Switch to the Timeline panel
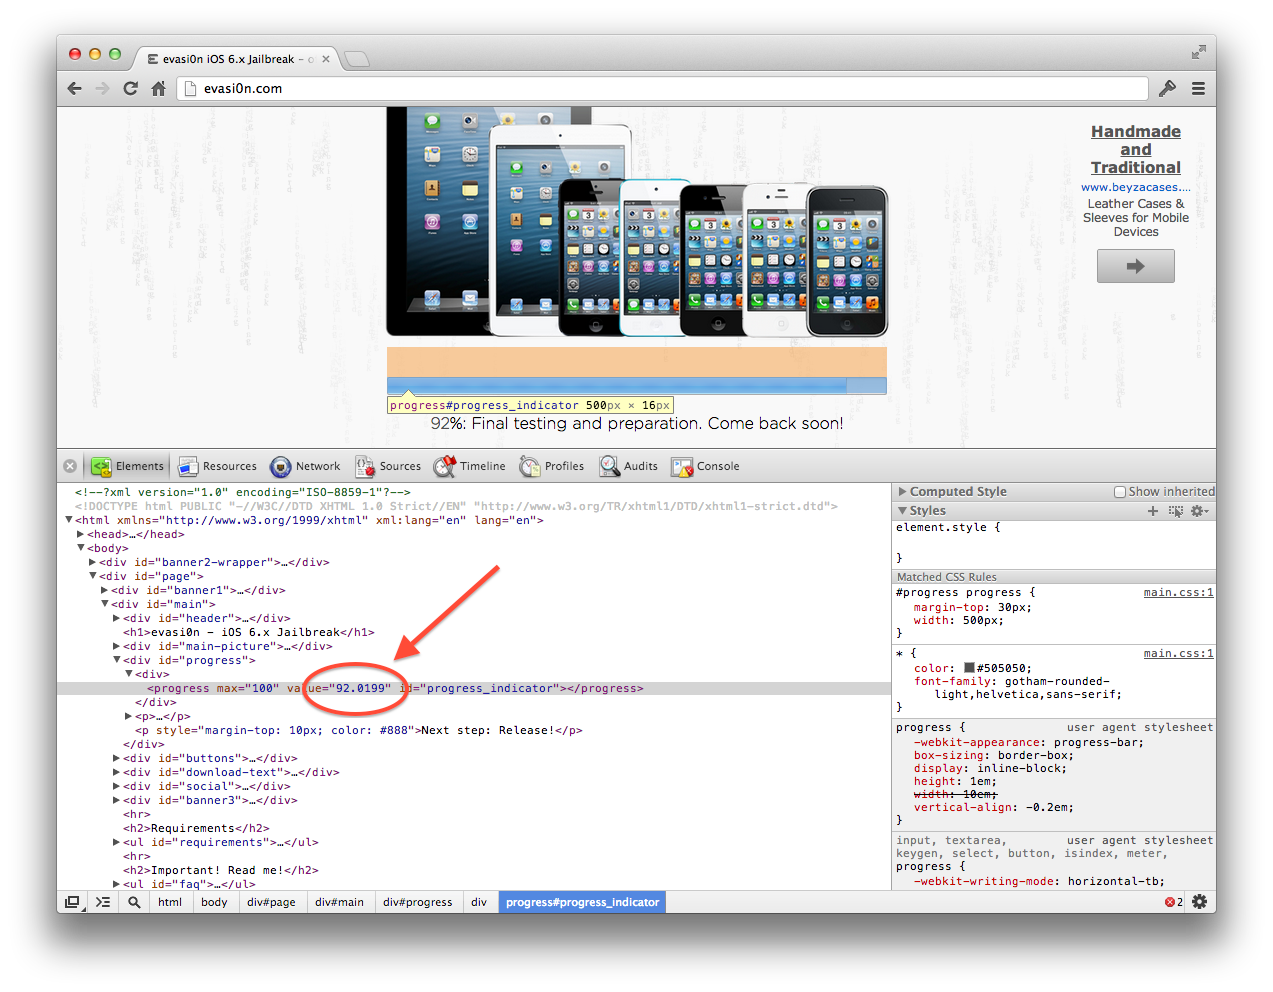The image size is (1273, 992). click(x=470, y=466)
